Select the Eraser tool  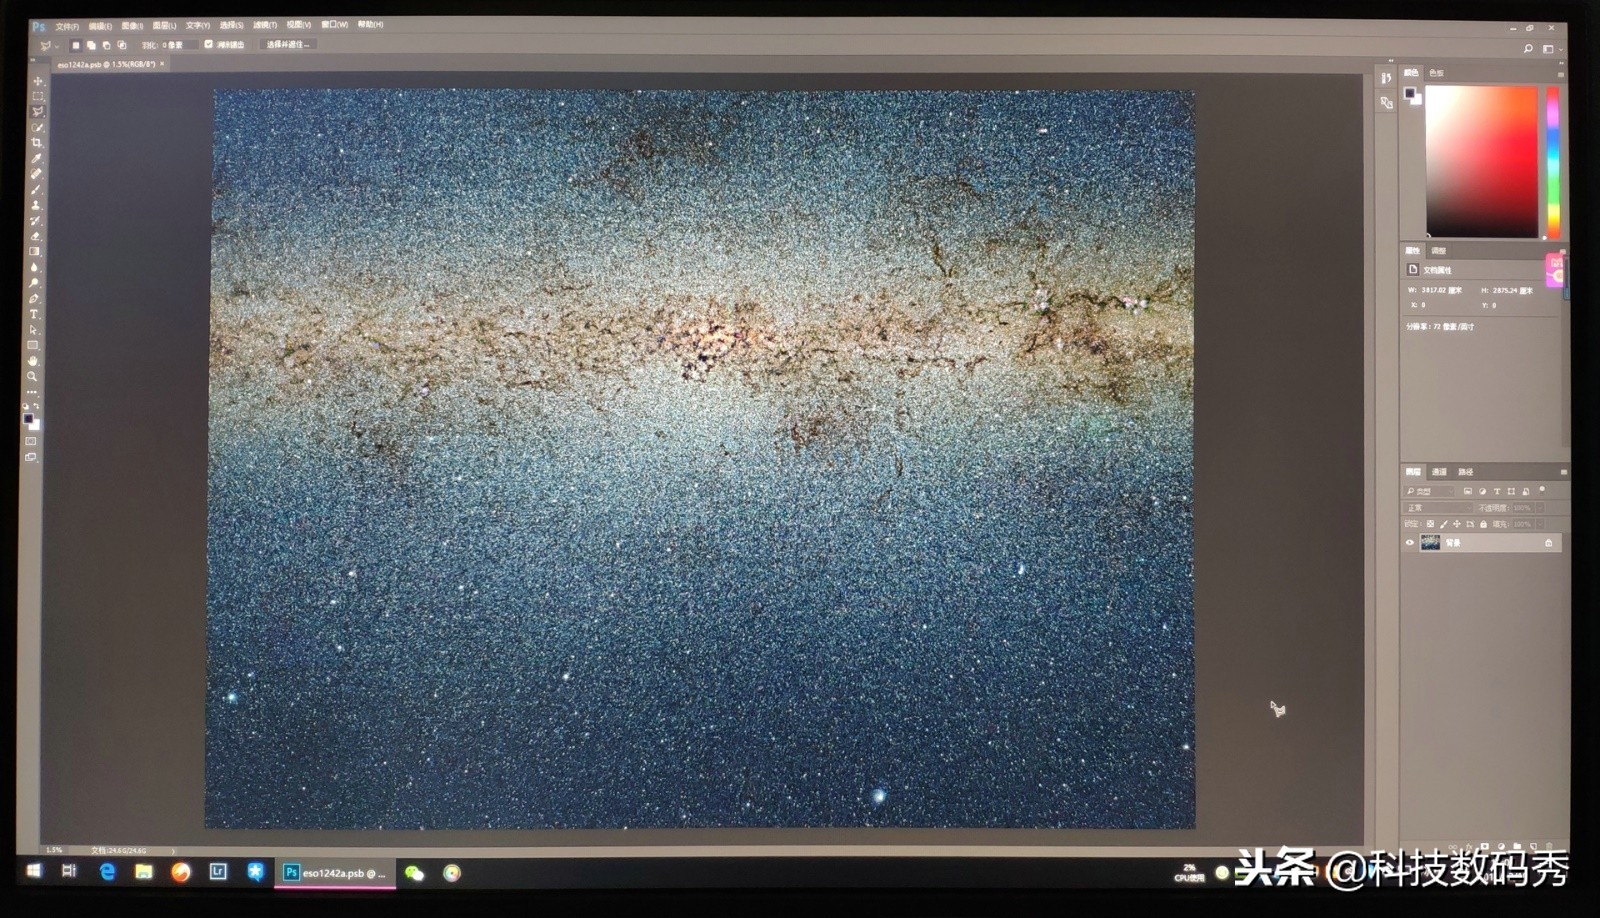point(36,236)
